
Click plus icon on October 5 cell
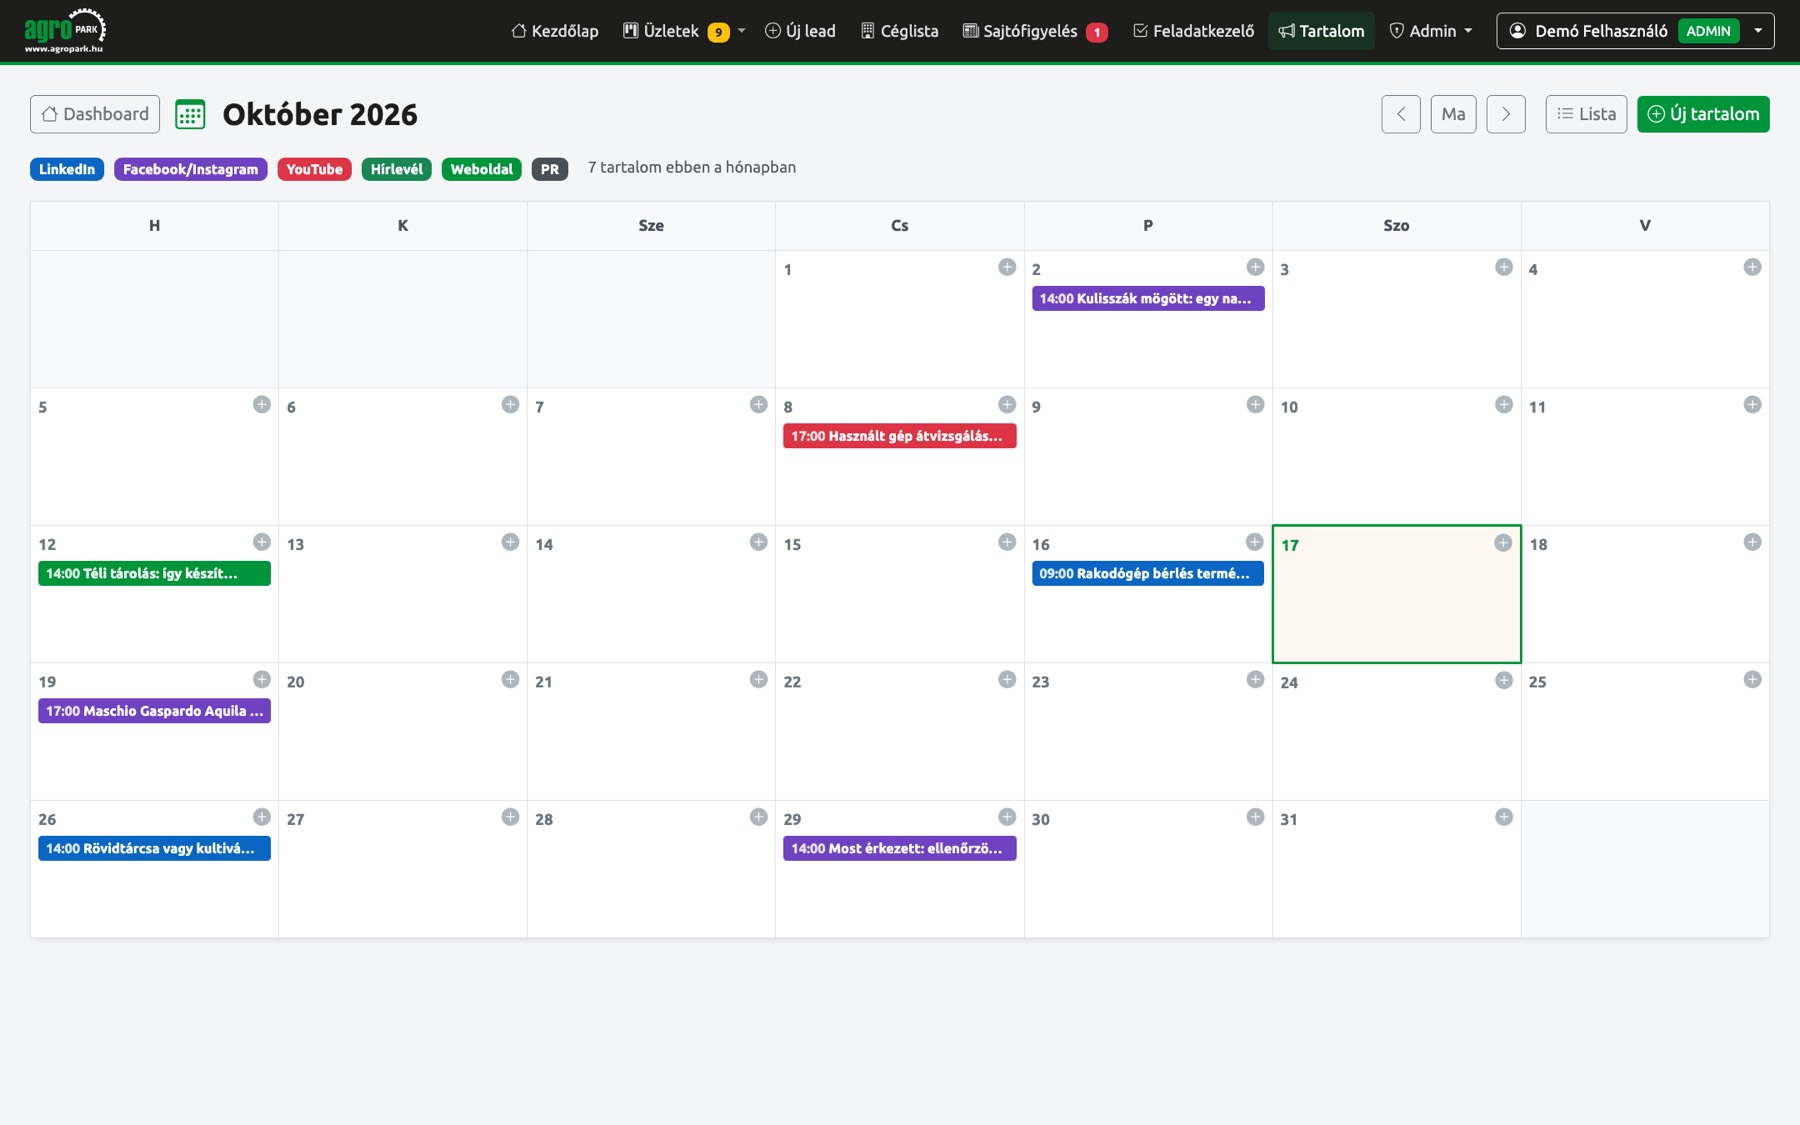click(x=262, y=404)
